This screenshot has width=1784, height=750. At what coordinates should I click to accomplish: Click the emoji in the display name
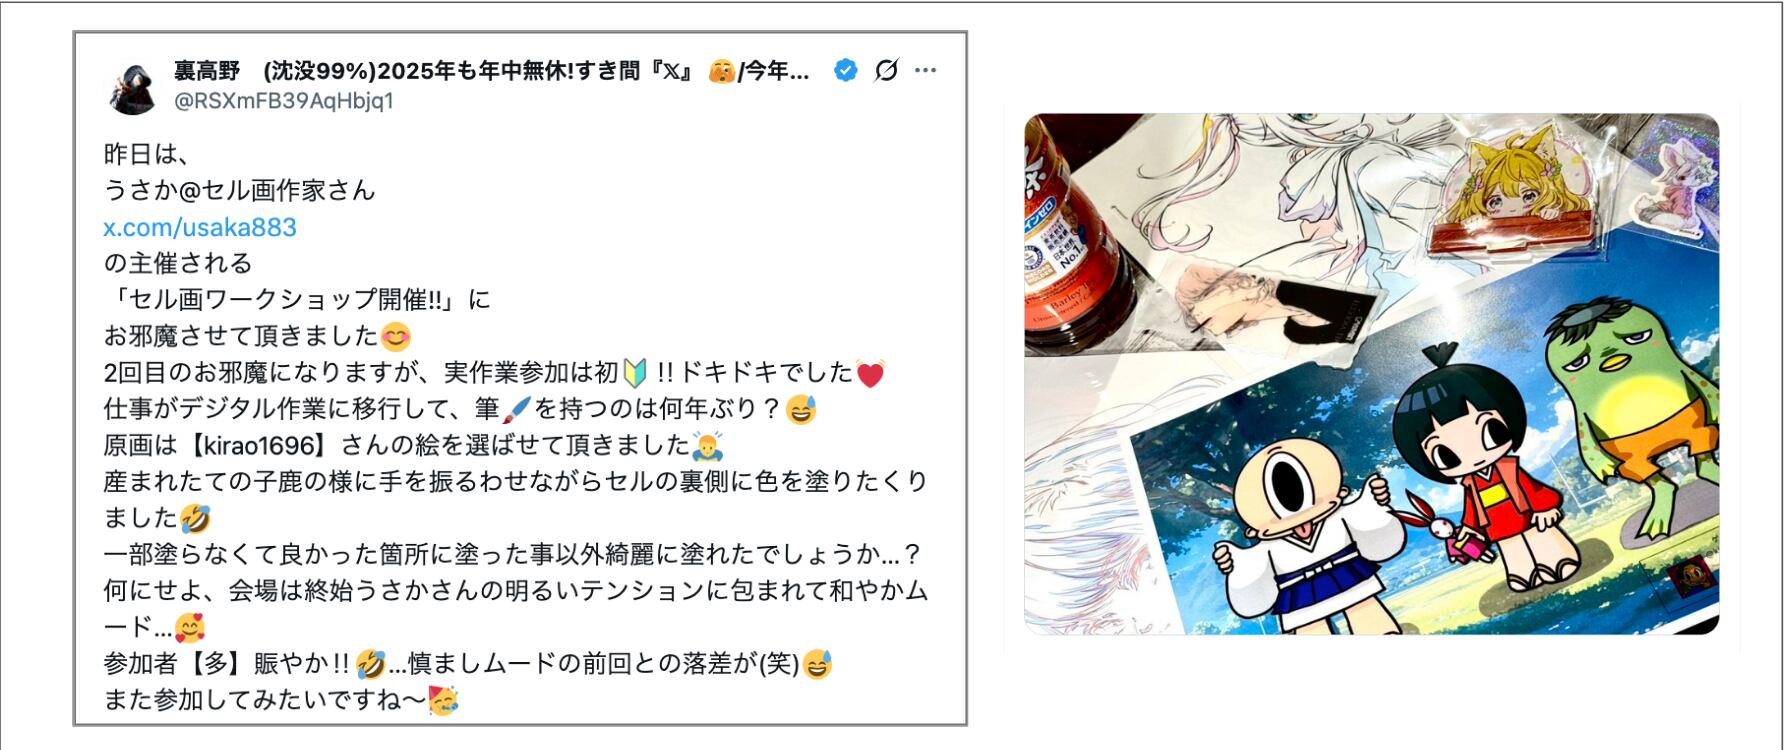[x=721, y=72]
